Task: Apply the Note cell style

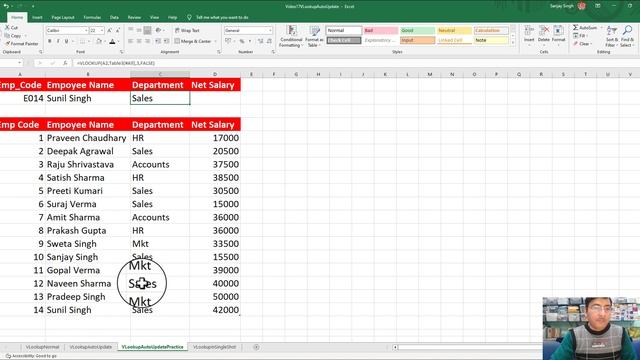Action: tap(491, 40)
